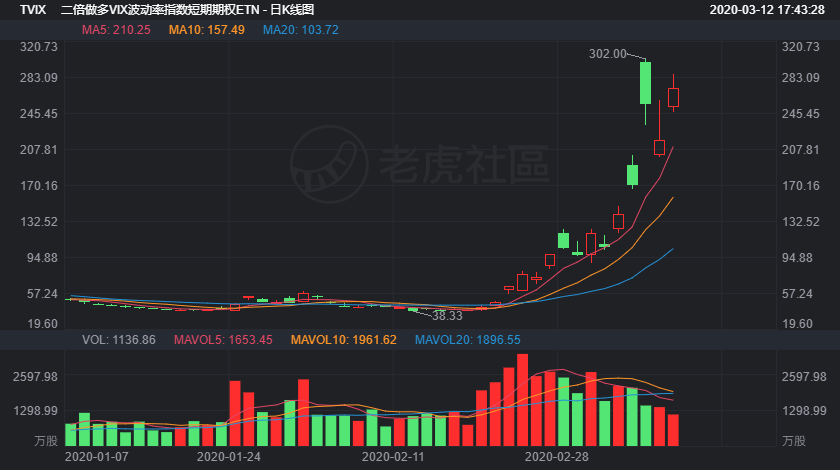Click the 2020-02-28 date label

[x=557, y=457]
